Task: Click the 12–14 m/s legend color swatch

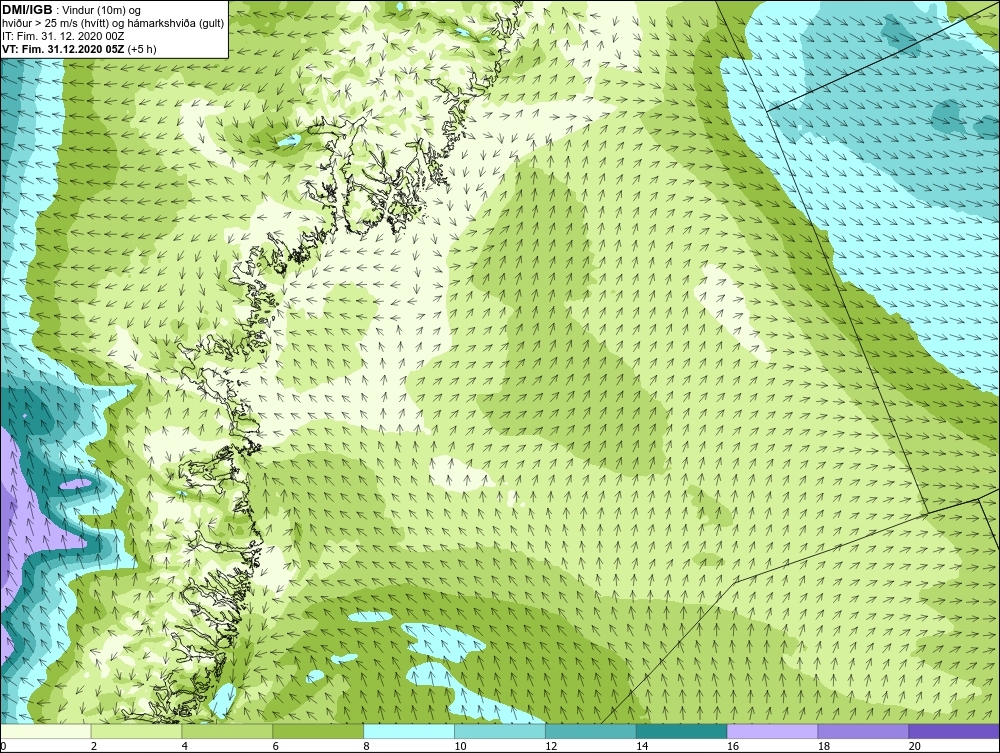Action: (591, 731)
